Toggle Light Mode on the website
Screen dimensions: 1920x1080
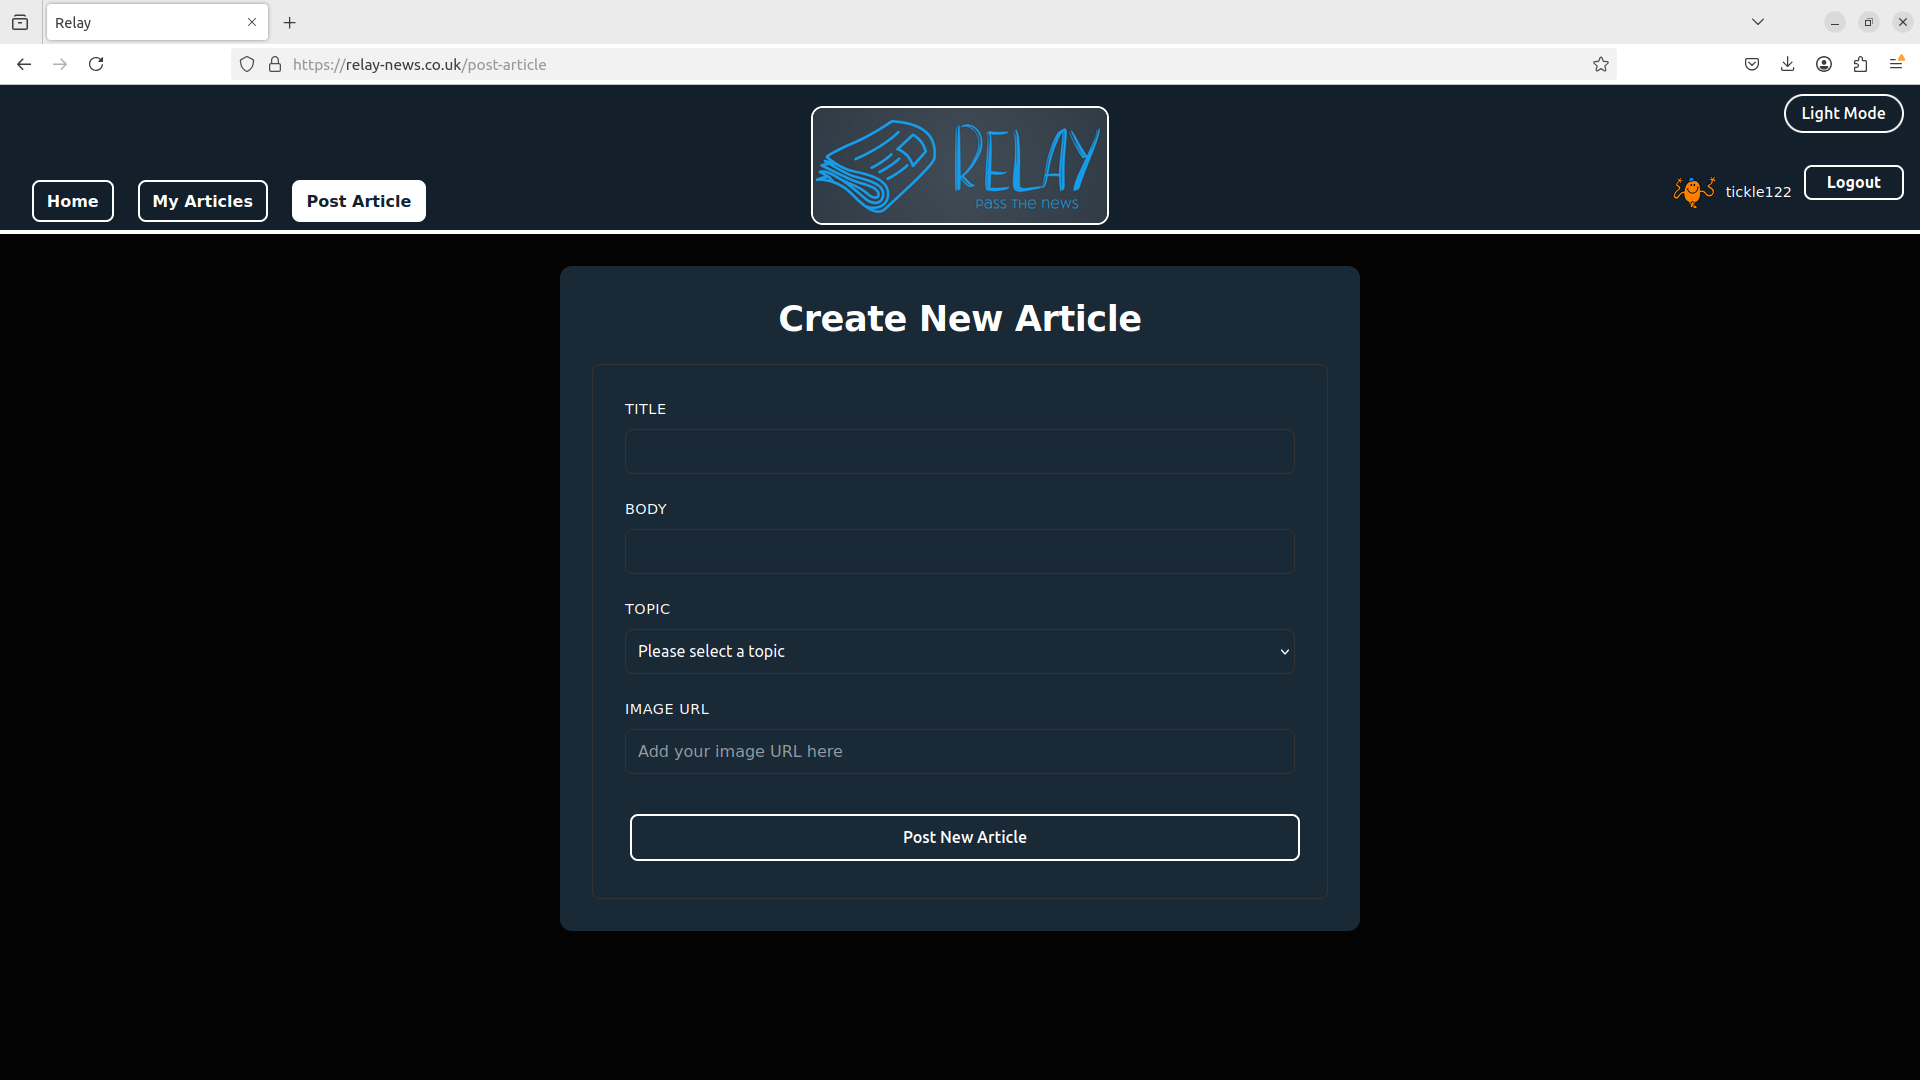(1844, 113)
